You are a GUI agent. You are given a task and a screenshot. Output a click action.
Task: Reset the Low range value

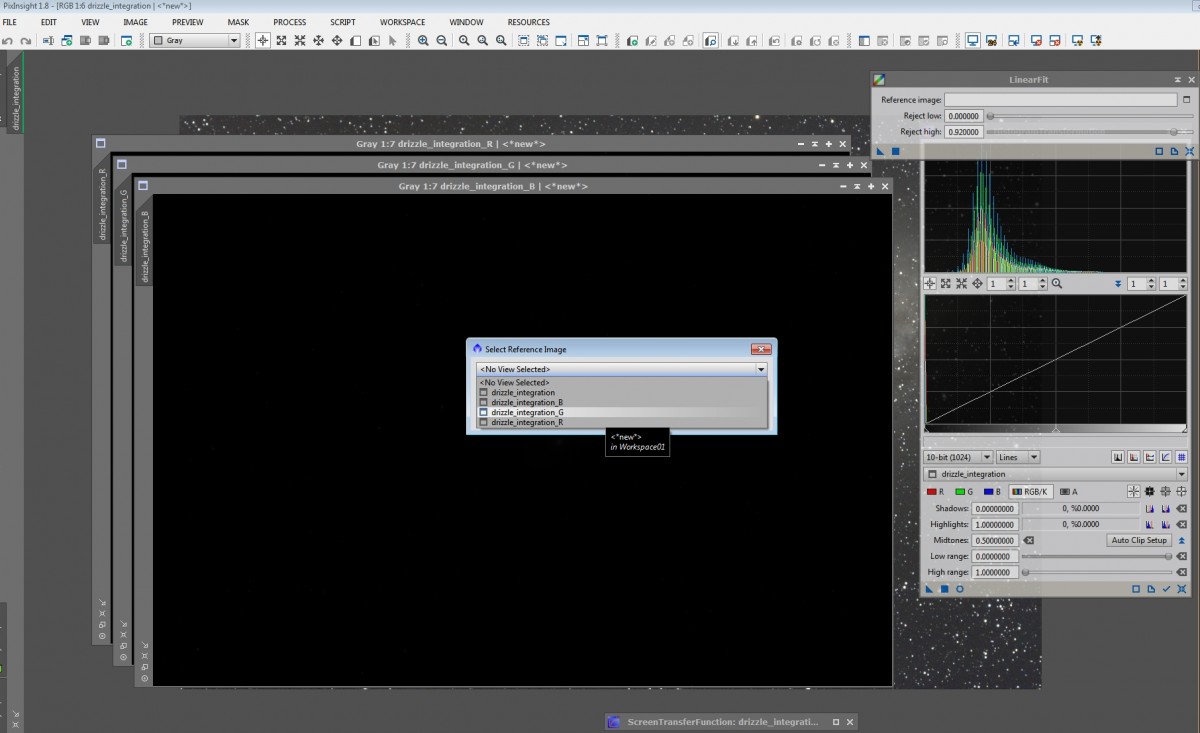[1181, 556]
